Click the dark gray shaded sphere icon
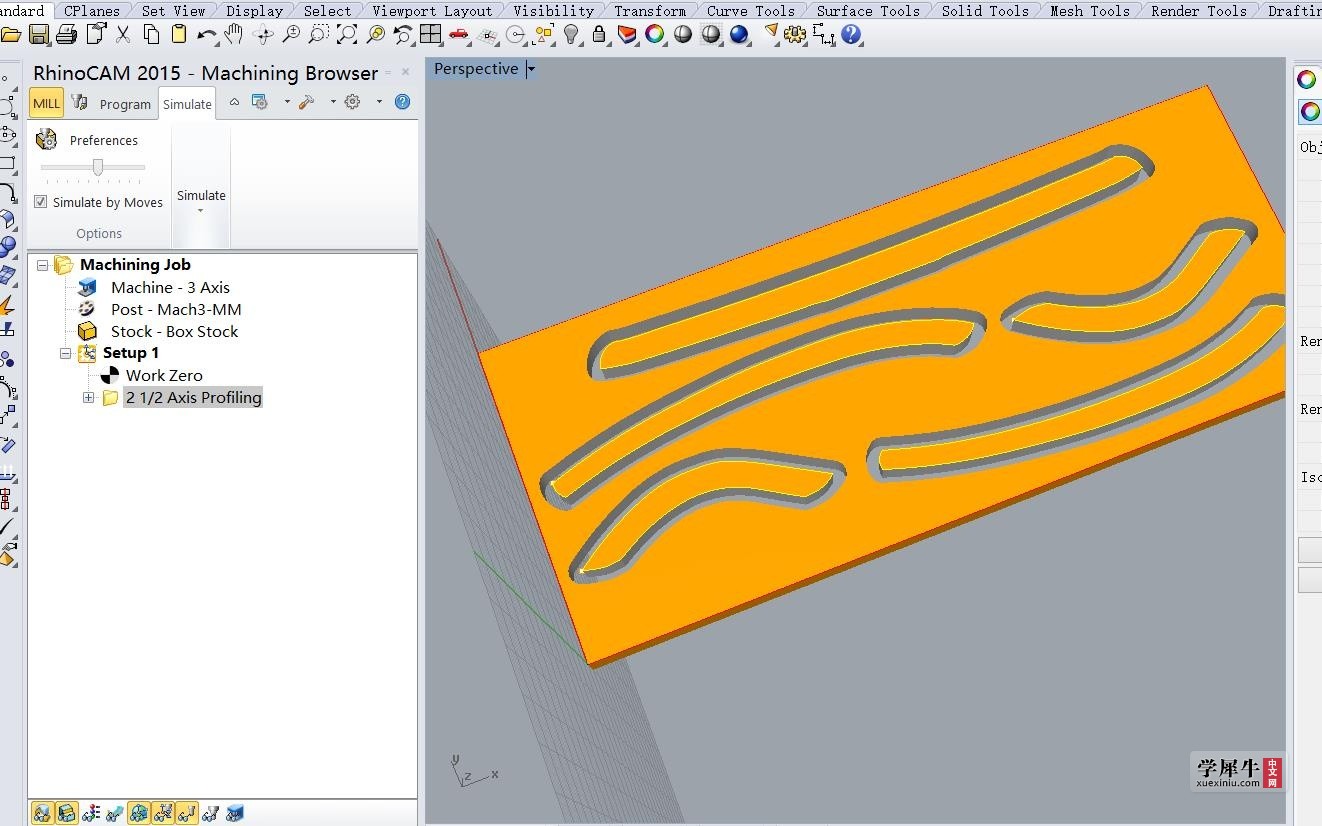 711,35
